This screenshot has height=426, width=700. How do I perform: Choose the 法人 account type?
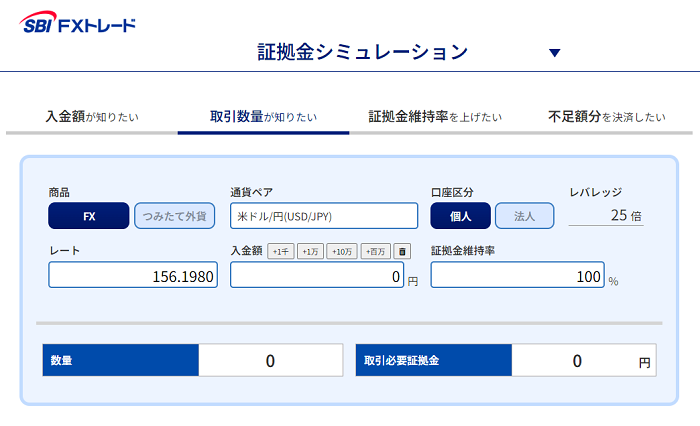[x=525, y=216]
